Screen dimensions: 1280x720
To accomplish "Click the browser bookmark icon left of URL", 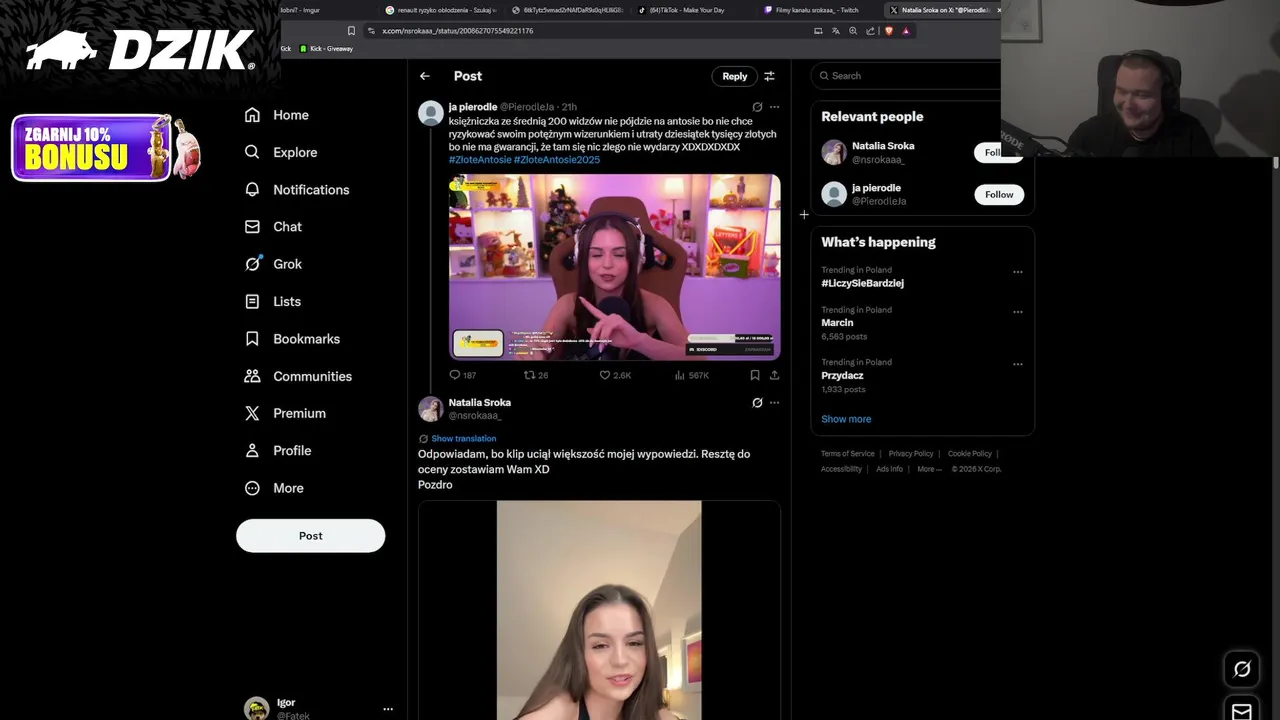I will [351, 31].
